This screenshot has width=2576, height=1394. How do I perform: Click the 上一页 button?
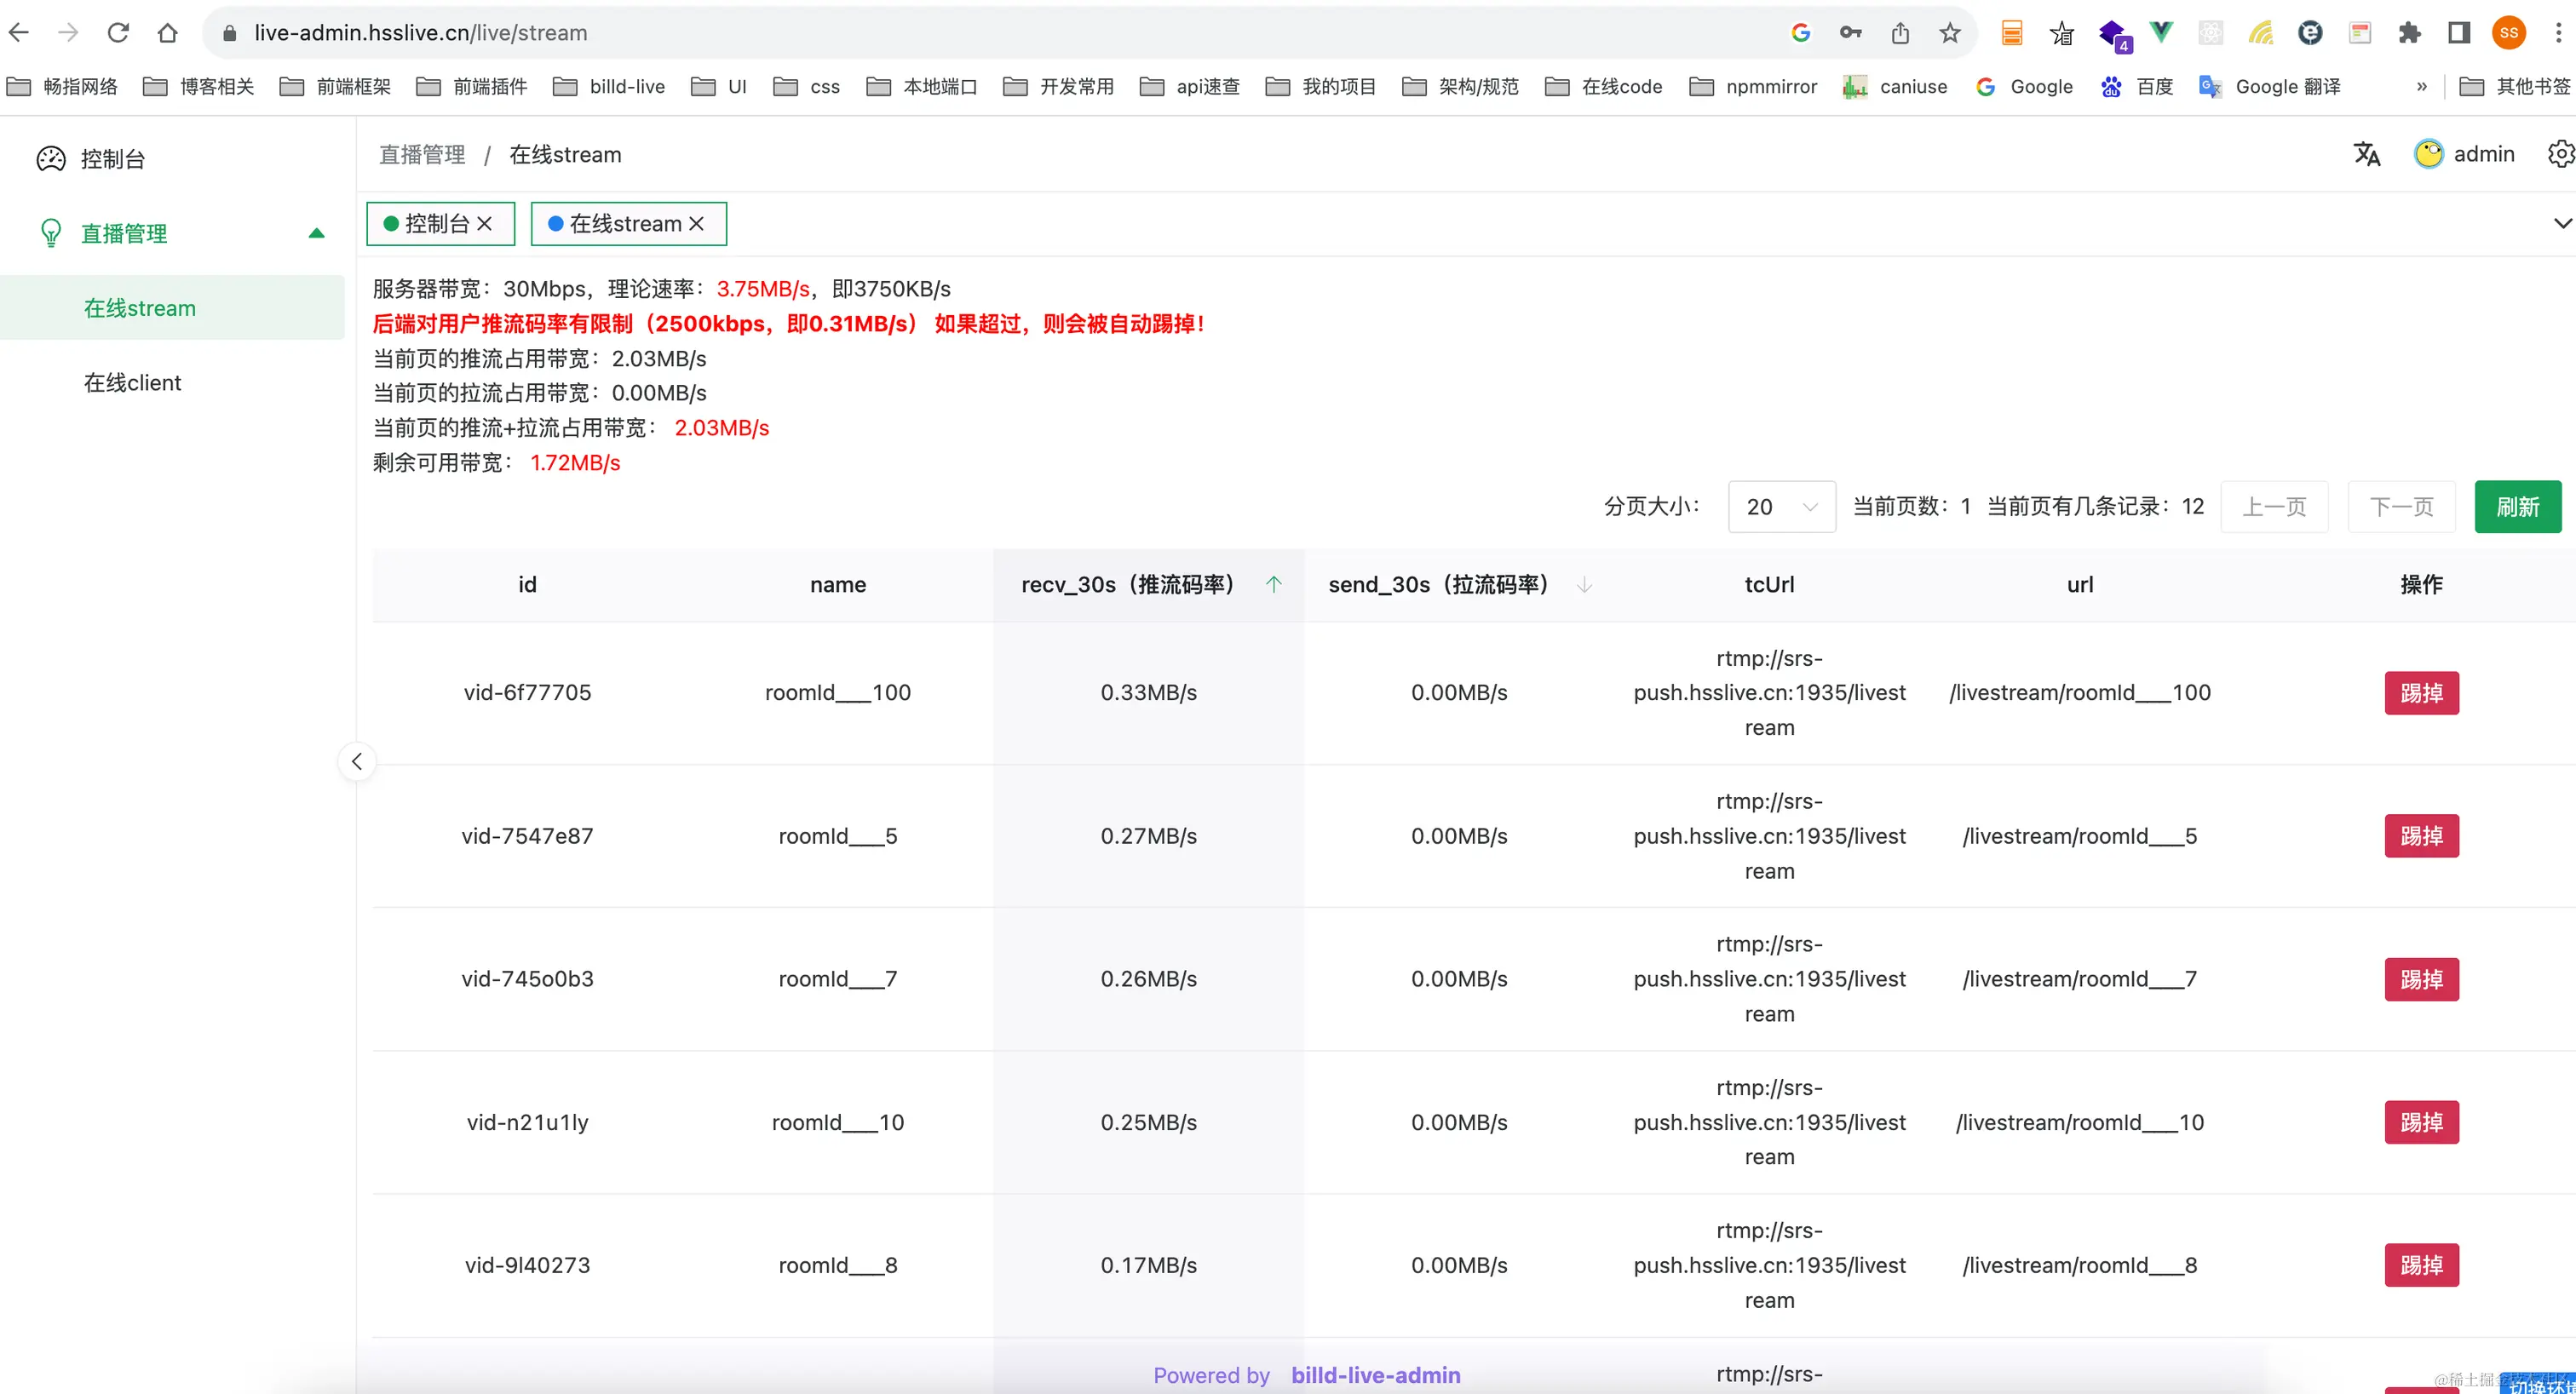pos(2275,507)
